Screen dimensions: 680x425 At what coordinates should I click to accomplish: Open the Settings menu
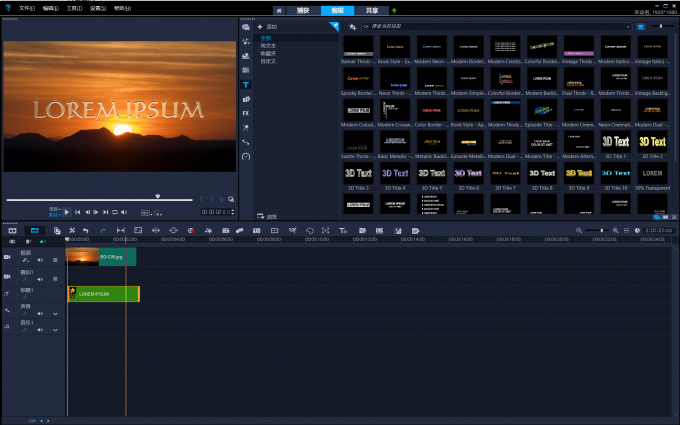point(98,8)
